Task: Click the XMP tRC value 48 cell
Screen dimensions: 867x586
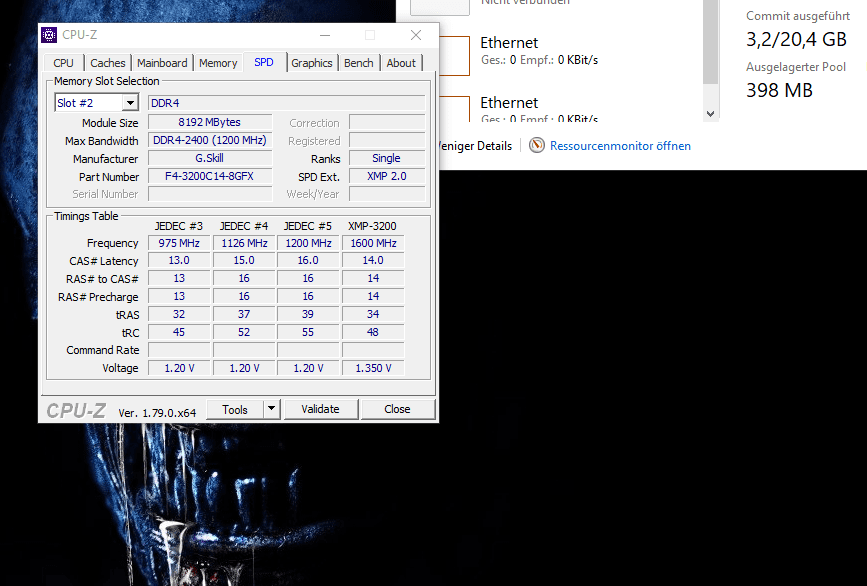Action: tap(373, 332)
